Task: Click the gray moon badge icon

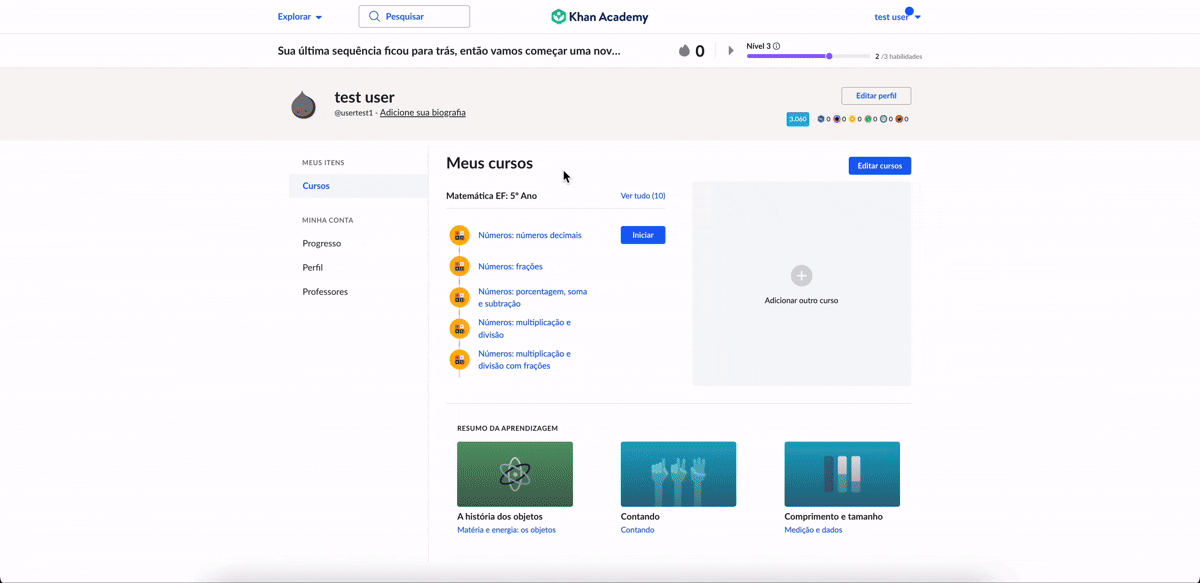Action: tap(884, 119)
